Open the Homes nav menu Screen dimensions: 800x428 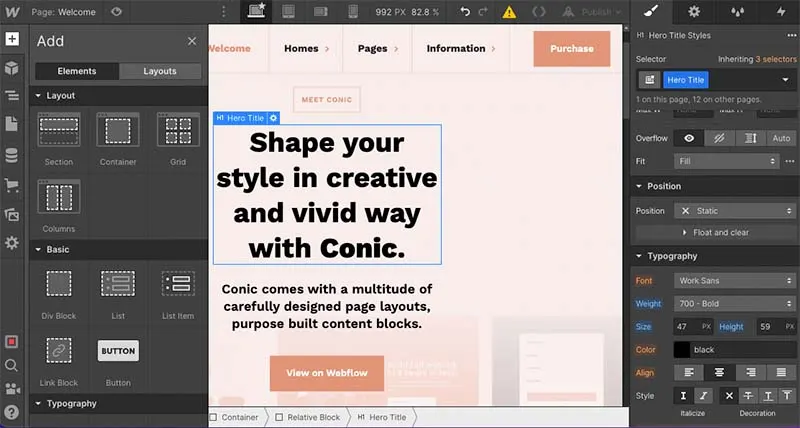click(x=306, y=48)
